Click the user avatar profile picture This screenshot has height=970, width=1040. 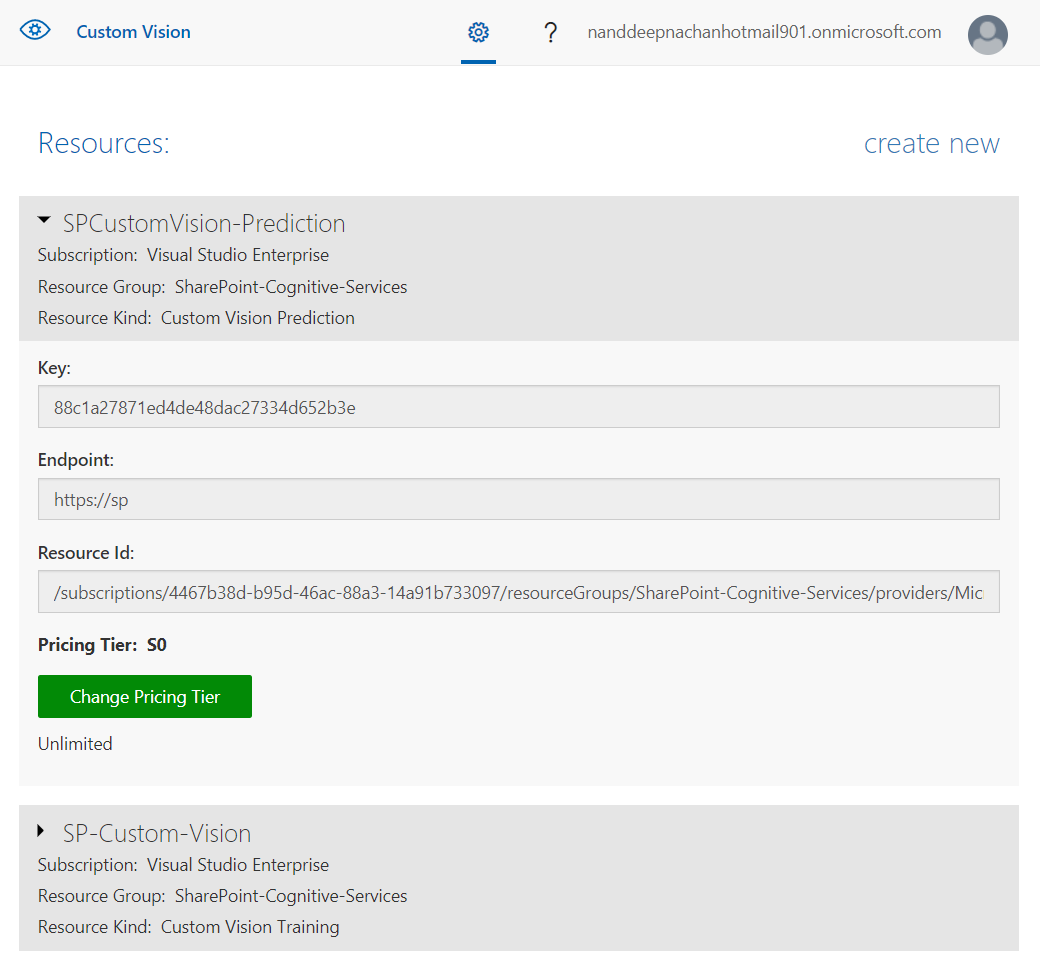[x=987, y=34]
